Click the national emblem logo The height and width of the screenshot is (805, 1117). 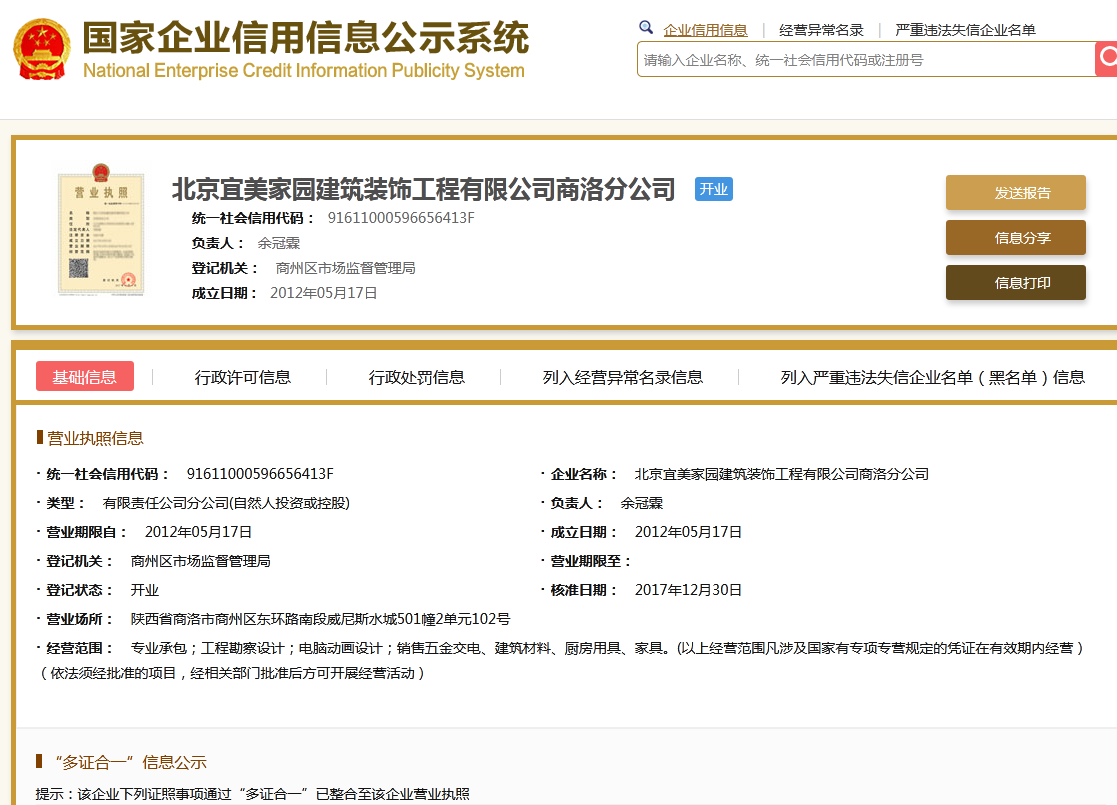(42, 48)
